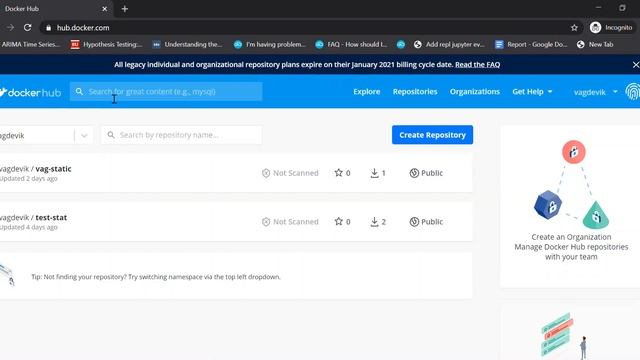Focus the Search for great content field
The image size is (640, 360).
click(166, 91)
